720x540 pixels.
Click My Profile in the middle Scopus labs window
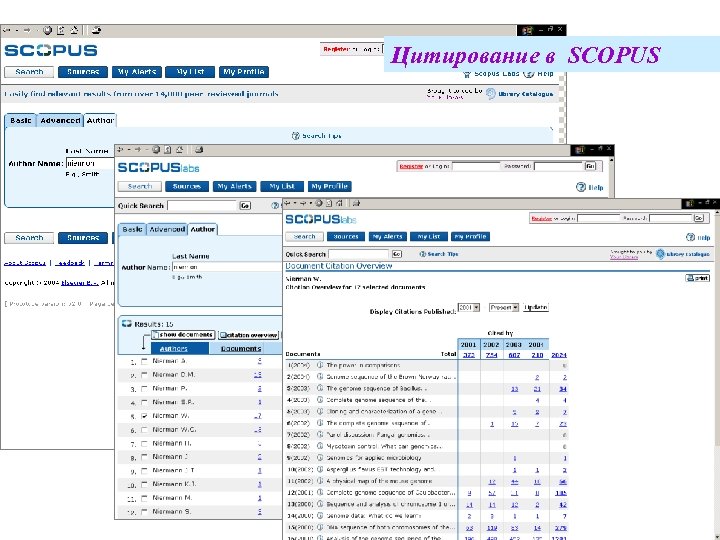(x=330, y=186)
